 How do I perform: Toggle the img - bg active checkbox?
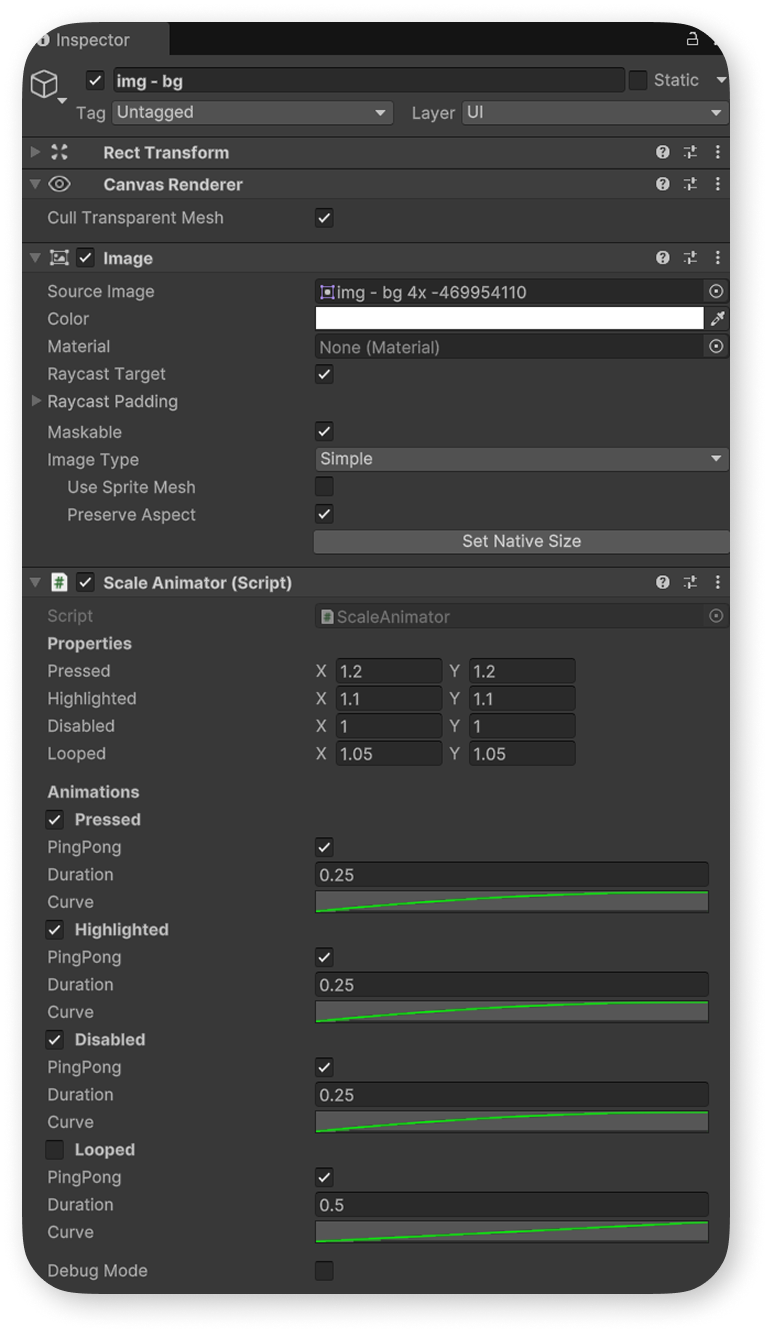96,80
